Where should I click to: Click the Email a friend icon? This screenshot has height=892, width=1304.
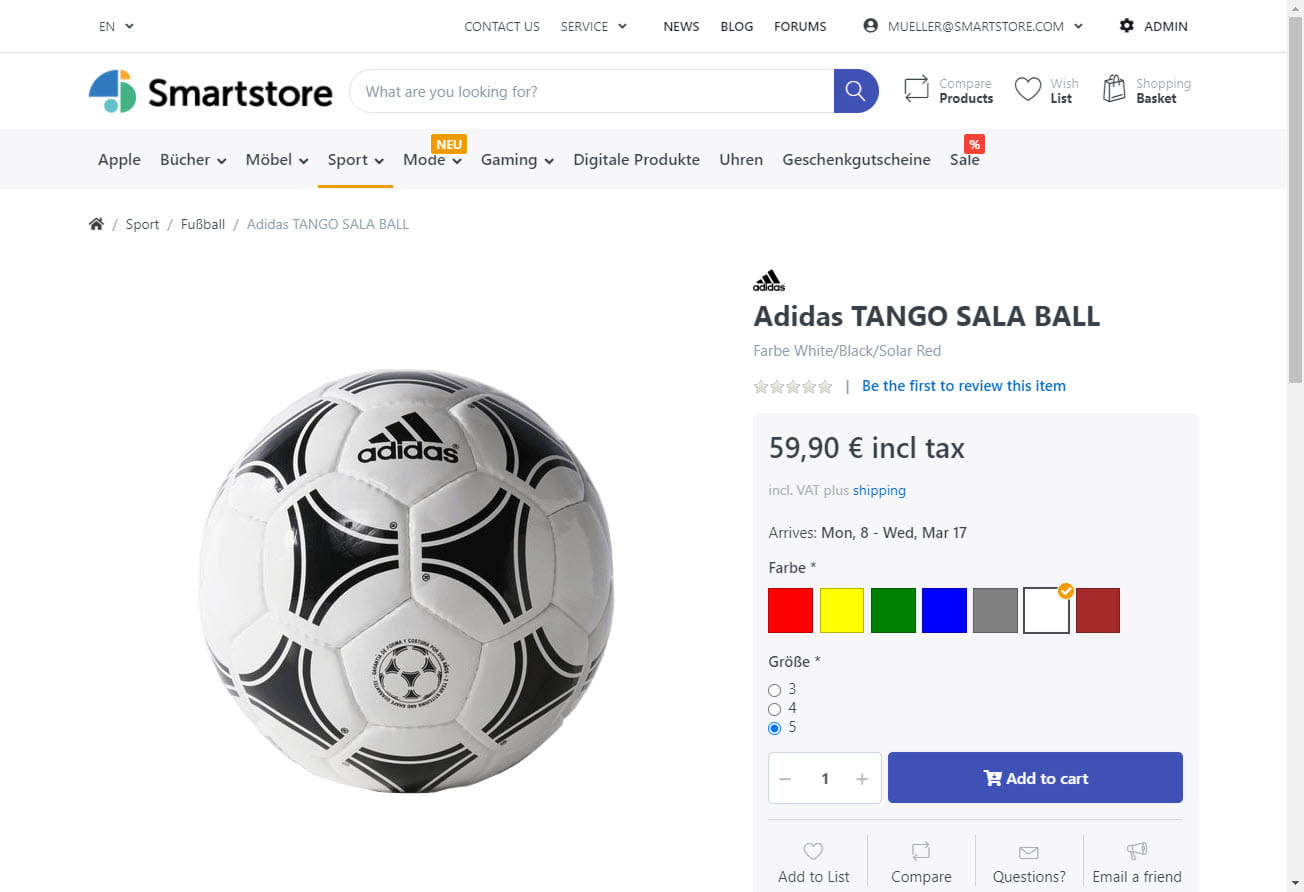(x=1136, y=851)
